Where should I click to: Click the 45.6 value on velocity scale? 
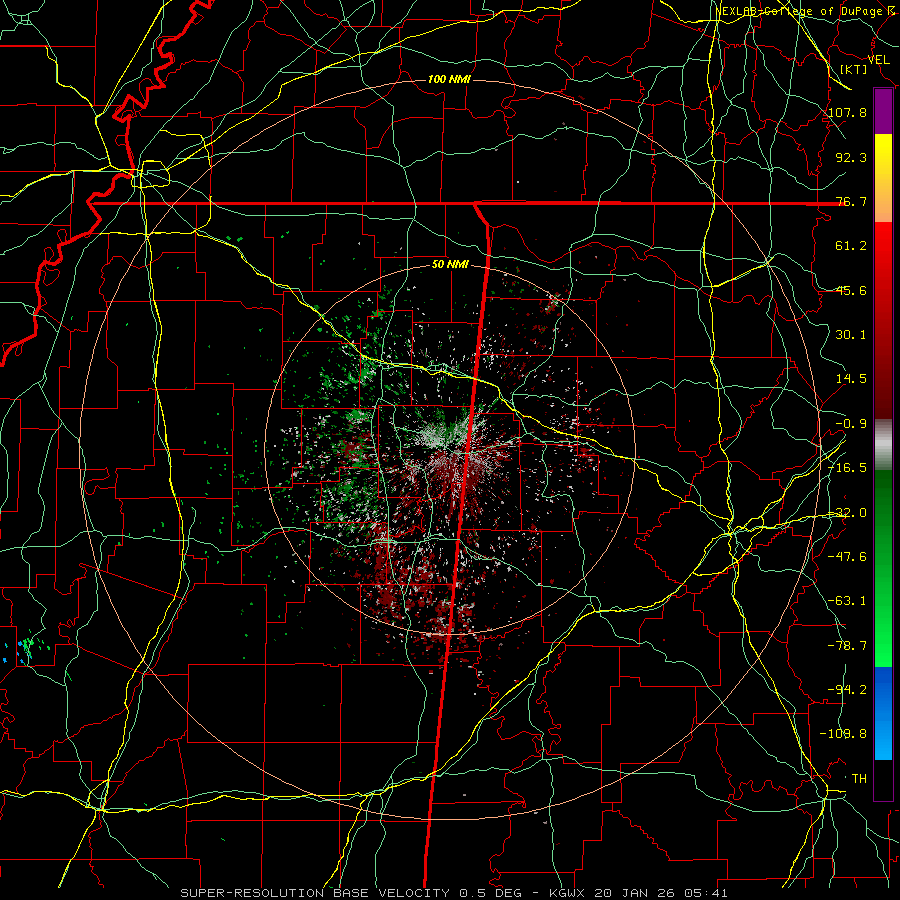pos(851,290)
